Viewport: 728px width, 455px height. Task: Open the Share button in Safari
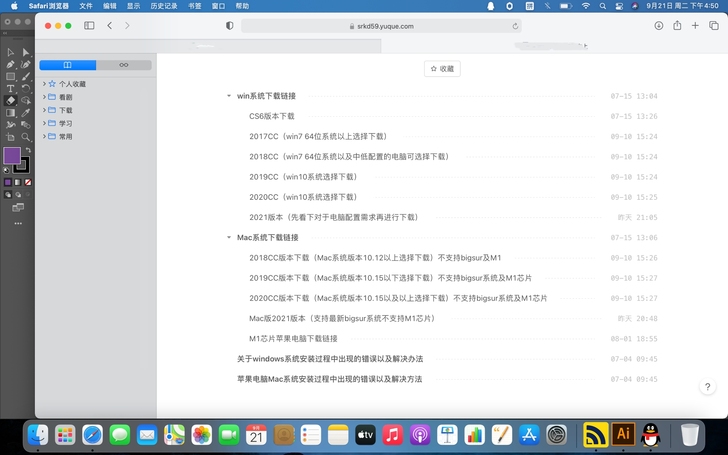[x=677, y=26]
